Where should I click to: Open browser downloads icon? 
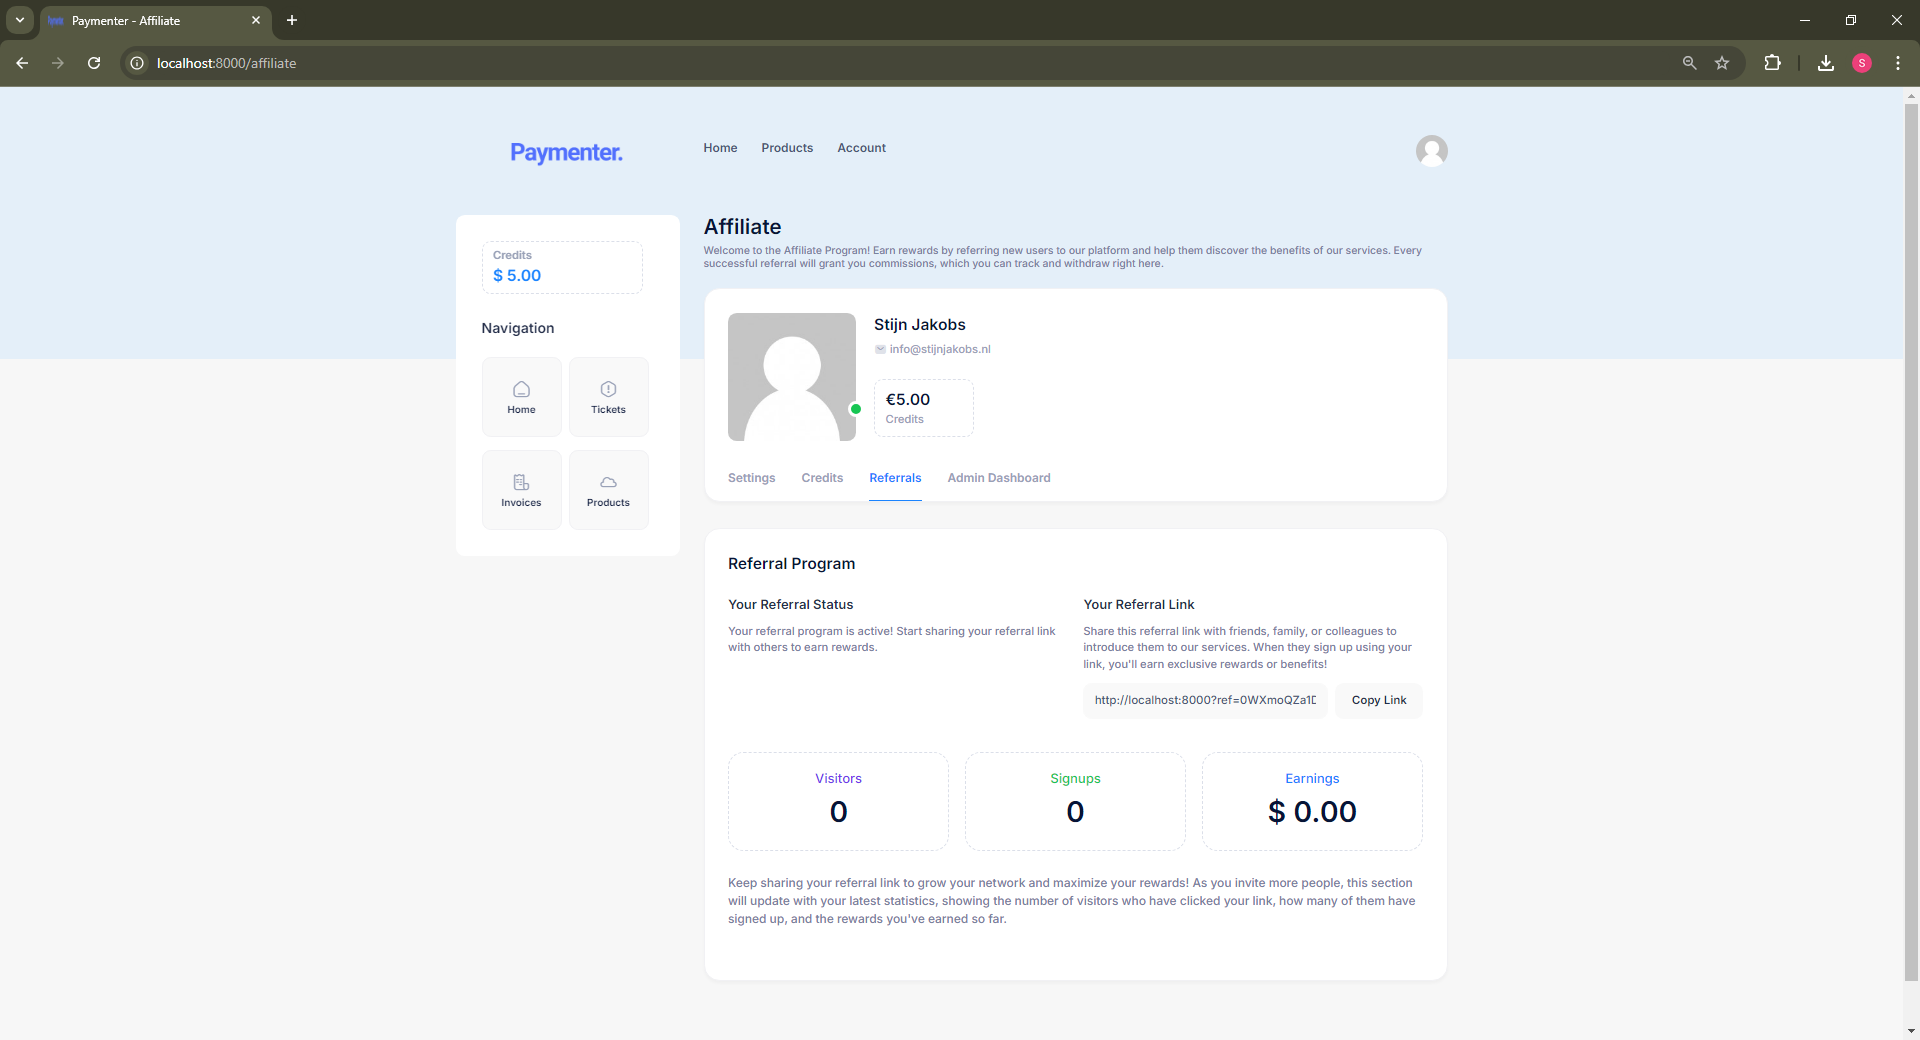1826,63
